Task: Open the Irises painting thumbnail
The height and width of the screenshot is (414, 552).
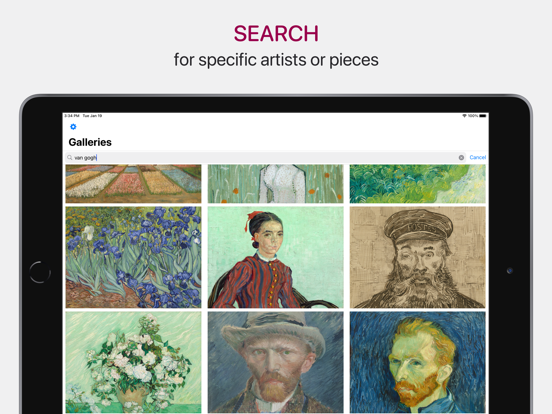Action: tap(133, 257)
